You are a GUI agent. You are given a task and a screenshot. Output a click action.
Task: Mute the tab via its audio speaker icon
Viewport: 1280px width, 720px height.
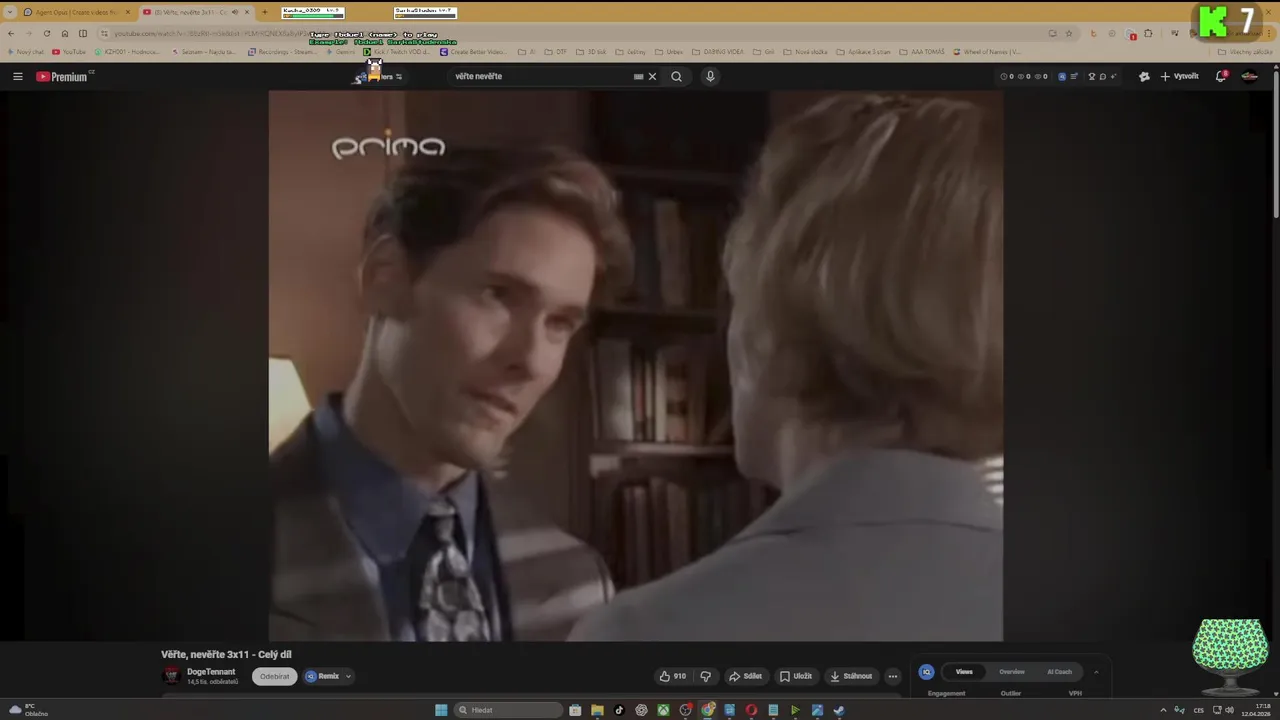[235, 12]
